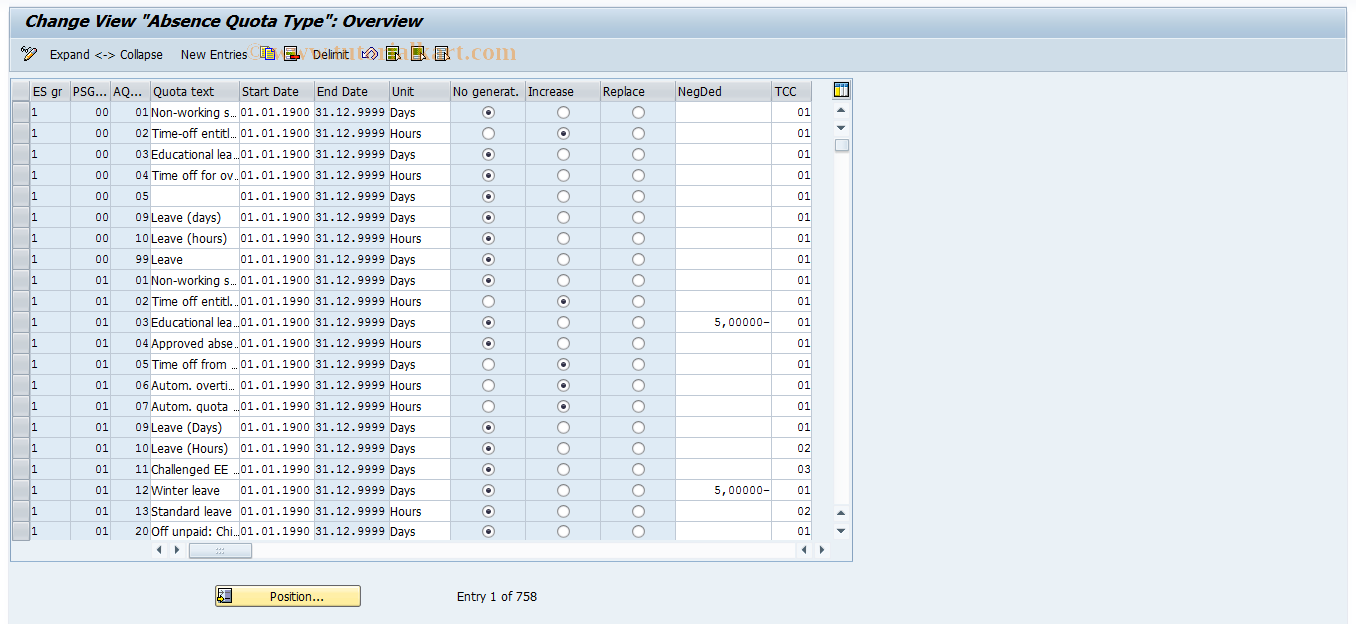Click the Select Block icon
Image resolution: width=1356 pixels, height=624 pixels.
[417, 54]
